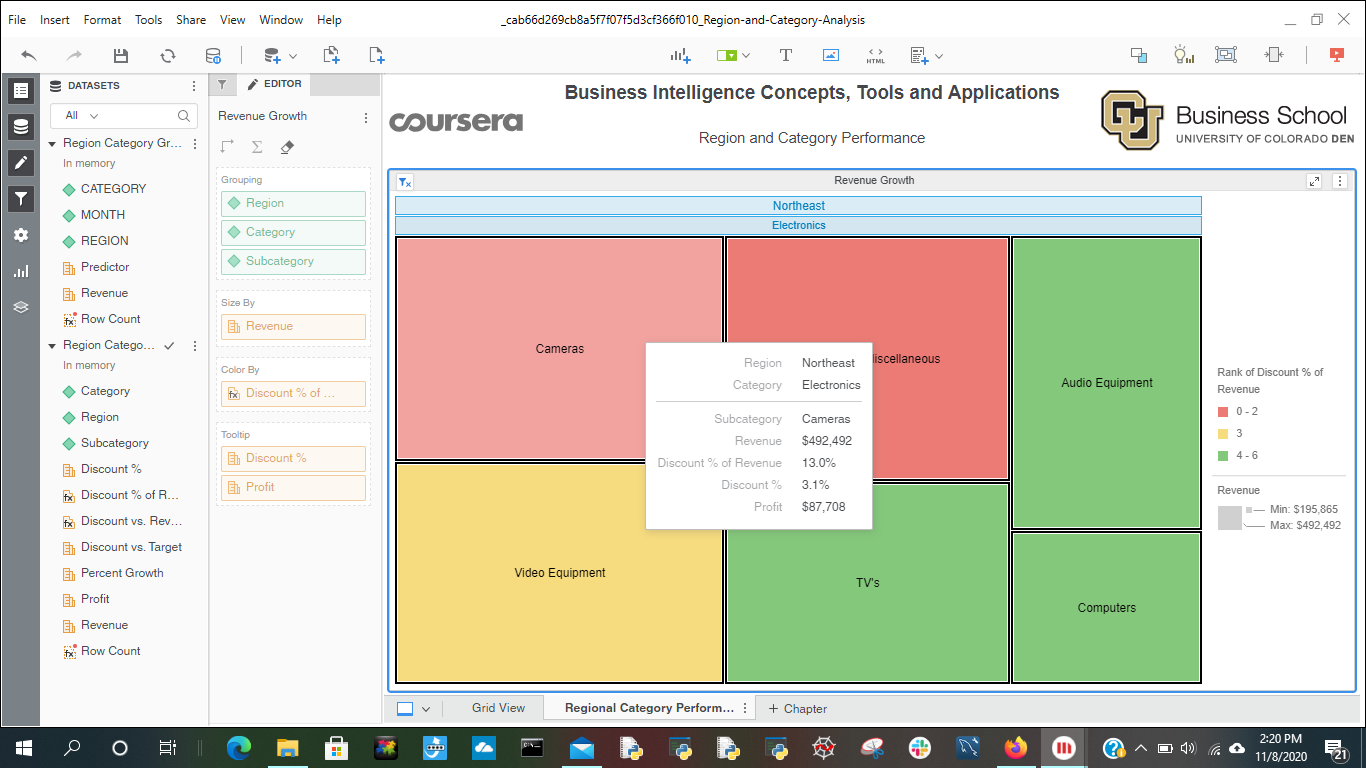Enter presentation mode with red icon

[x=1337, y=56]
